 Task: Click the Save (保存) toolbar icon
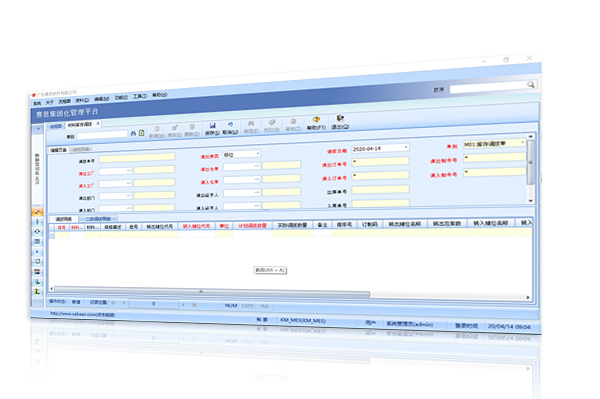coord(212,125)
